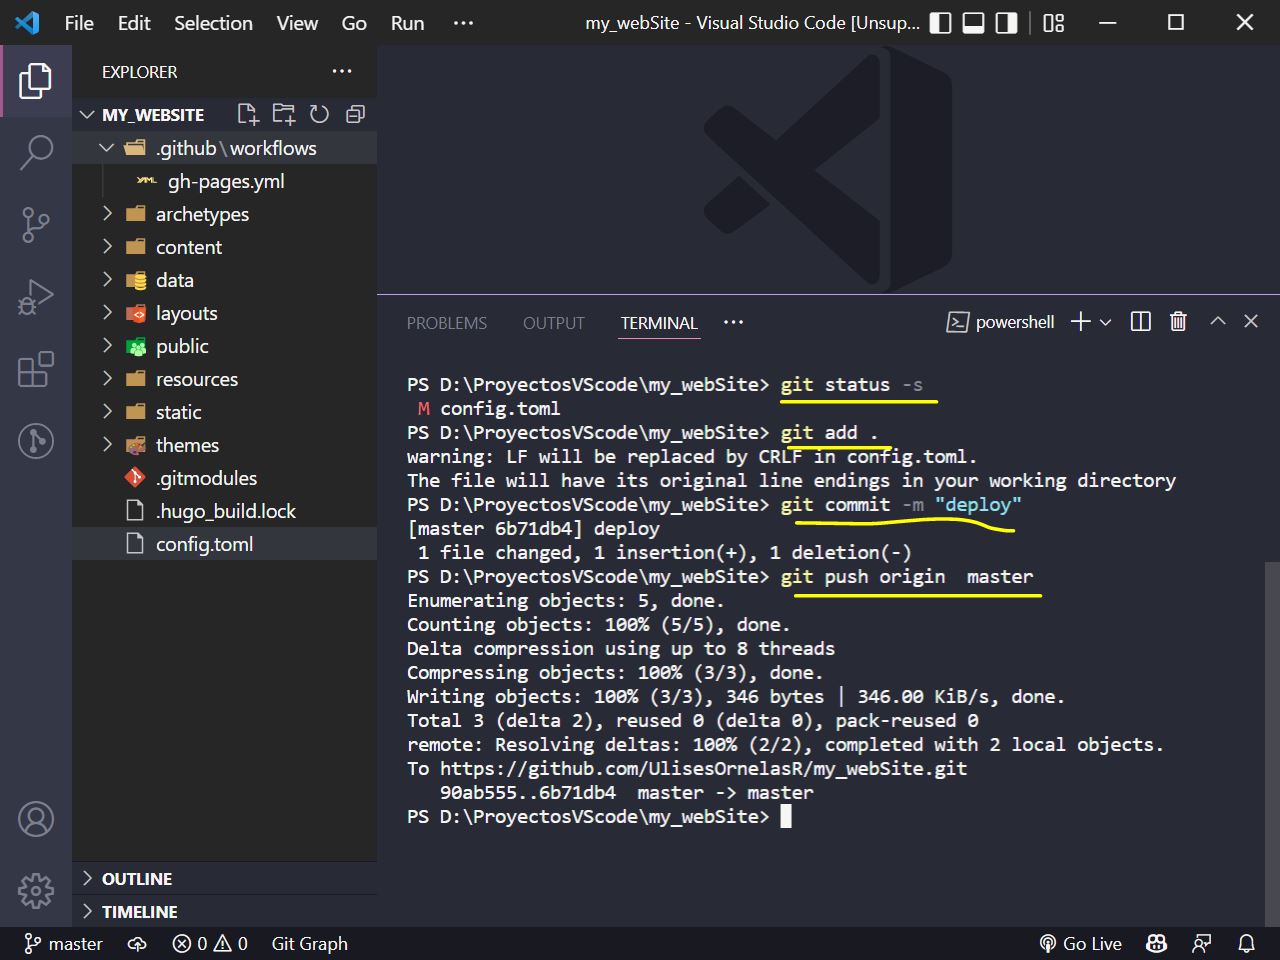Collapse the .github\workflows folder
The image size is (1280, 960).
107,148
